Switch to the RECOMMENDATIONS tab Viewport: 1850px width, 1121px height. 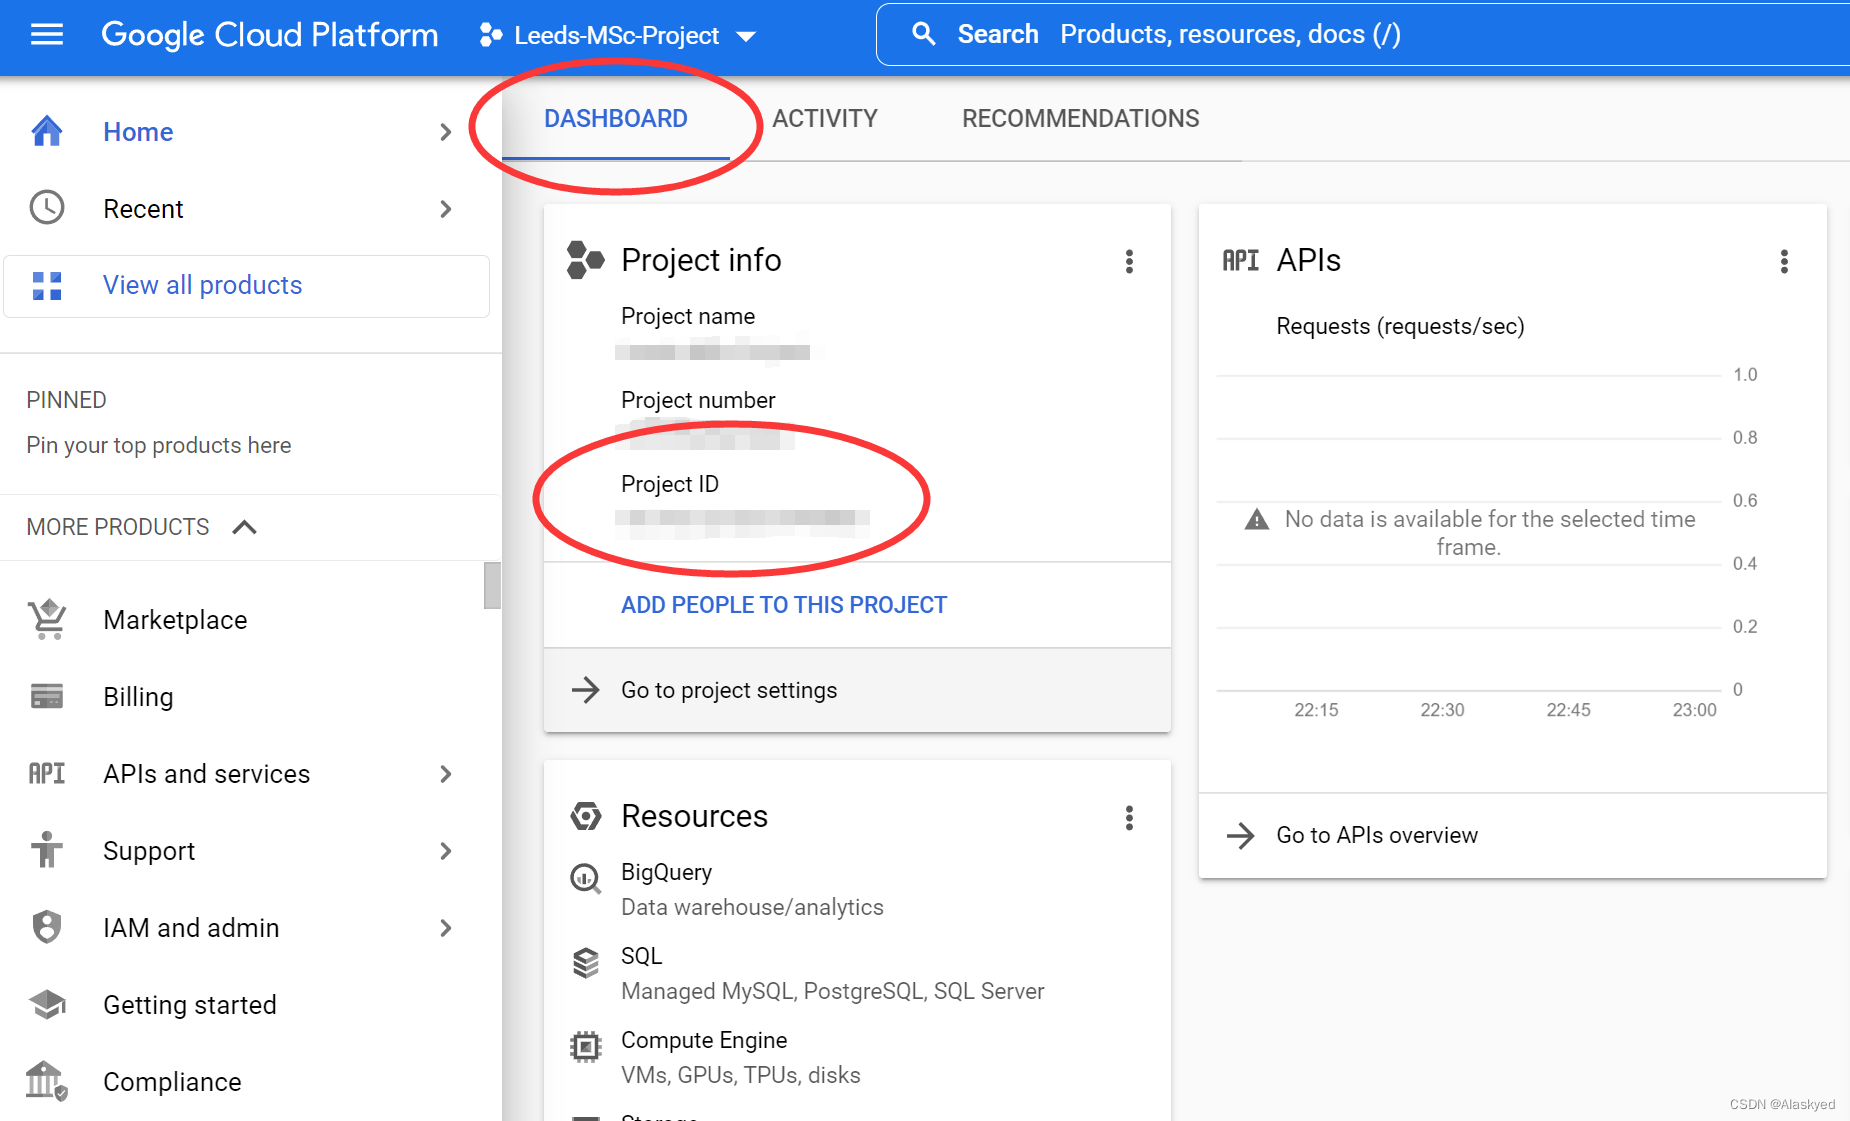tap(1080, 119)
